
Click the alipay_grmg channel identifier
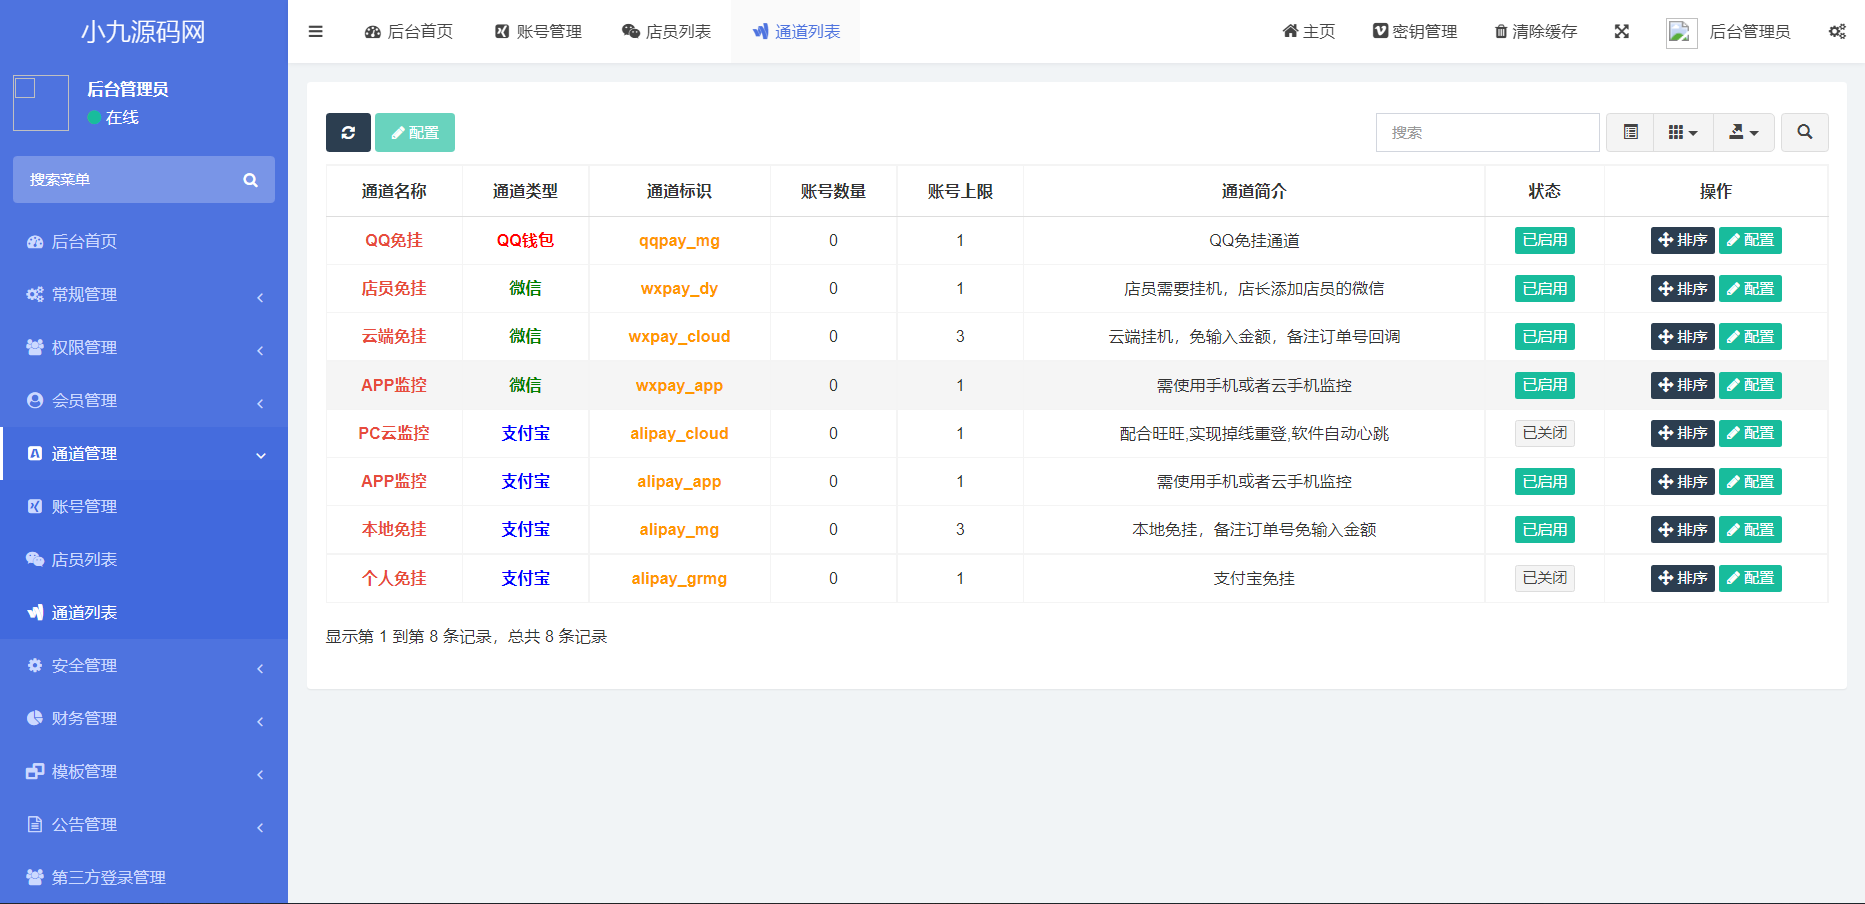[x=679, y=578]
